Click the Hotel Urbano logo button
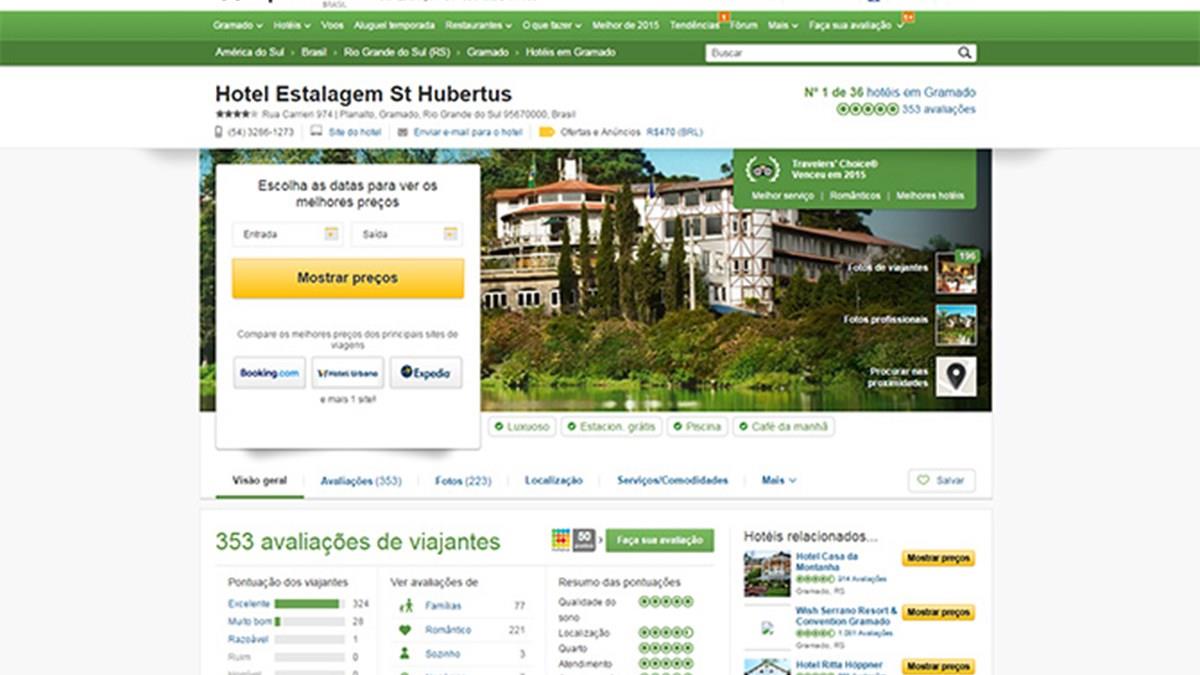This screenshot has width=1200, height=675. [x=347, y=373]
